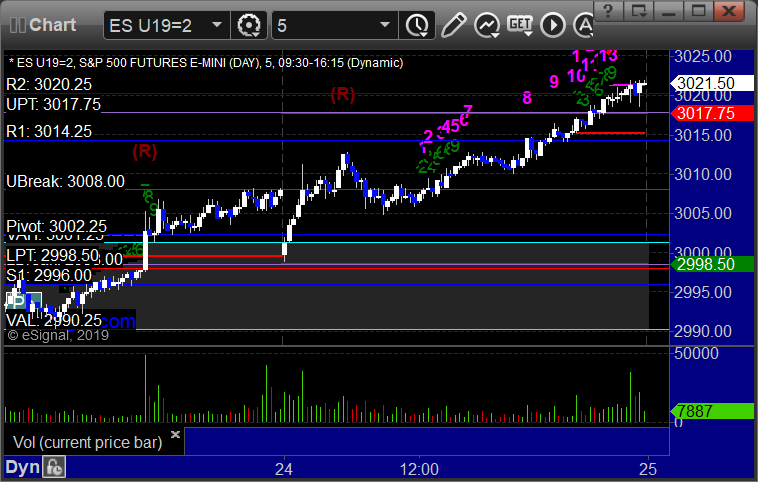This screenshot has width=758, height=482.
Task: Click the magenta count number 9
Action: coord(554,82)
